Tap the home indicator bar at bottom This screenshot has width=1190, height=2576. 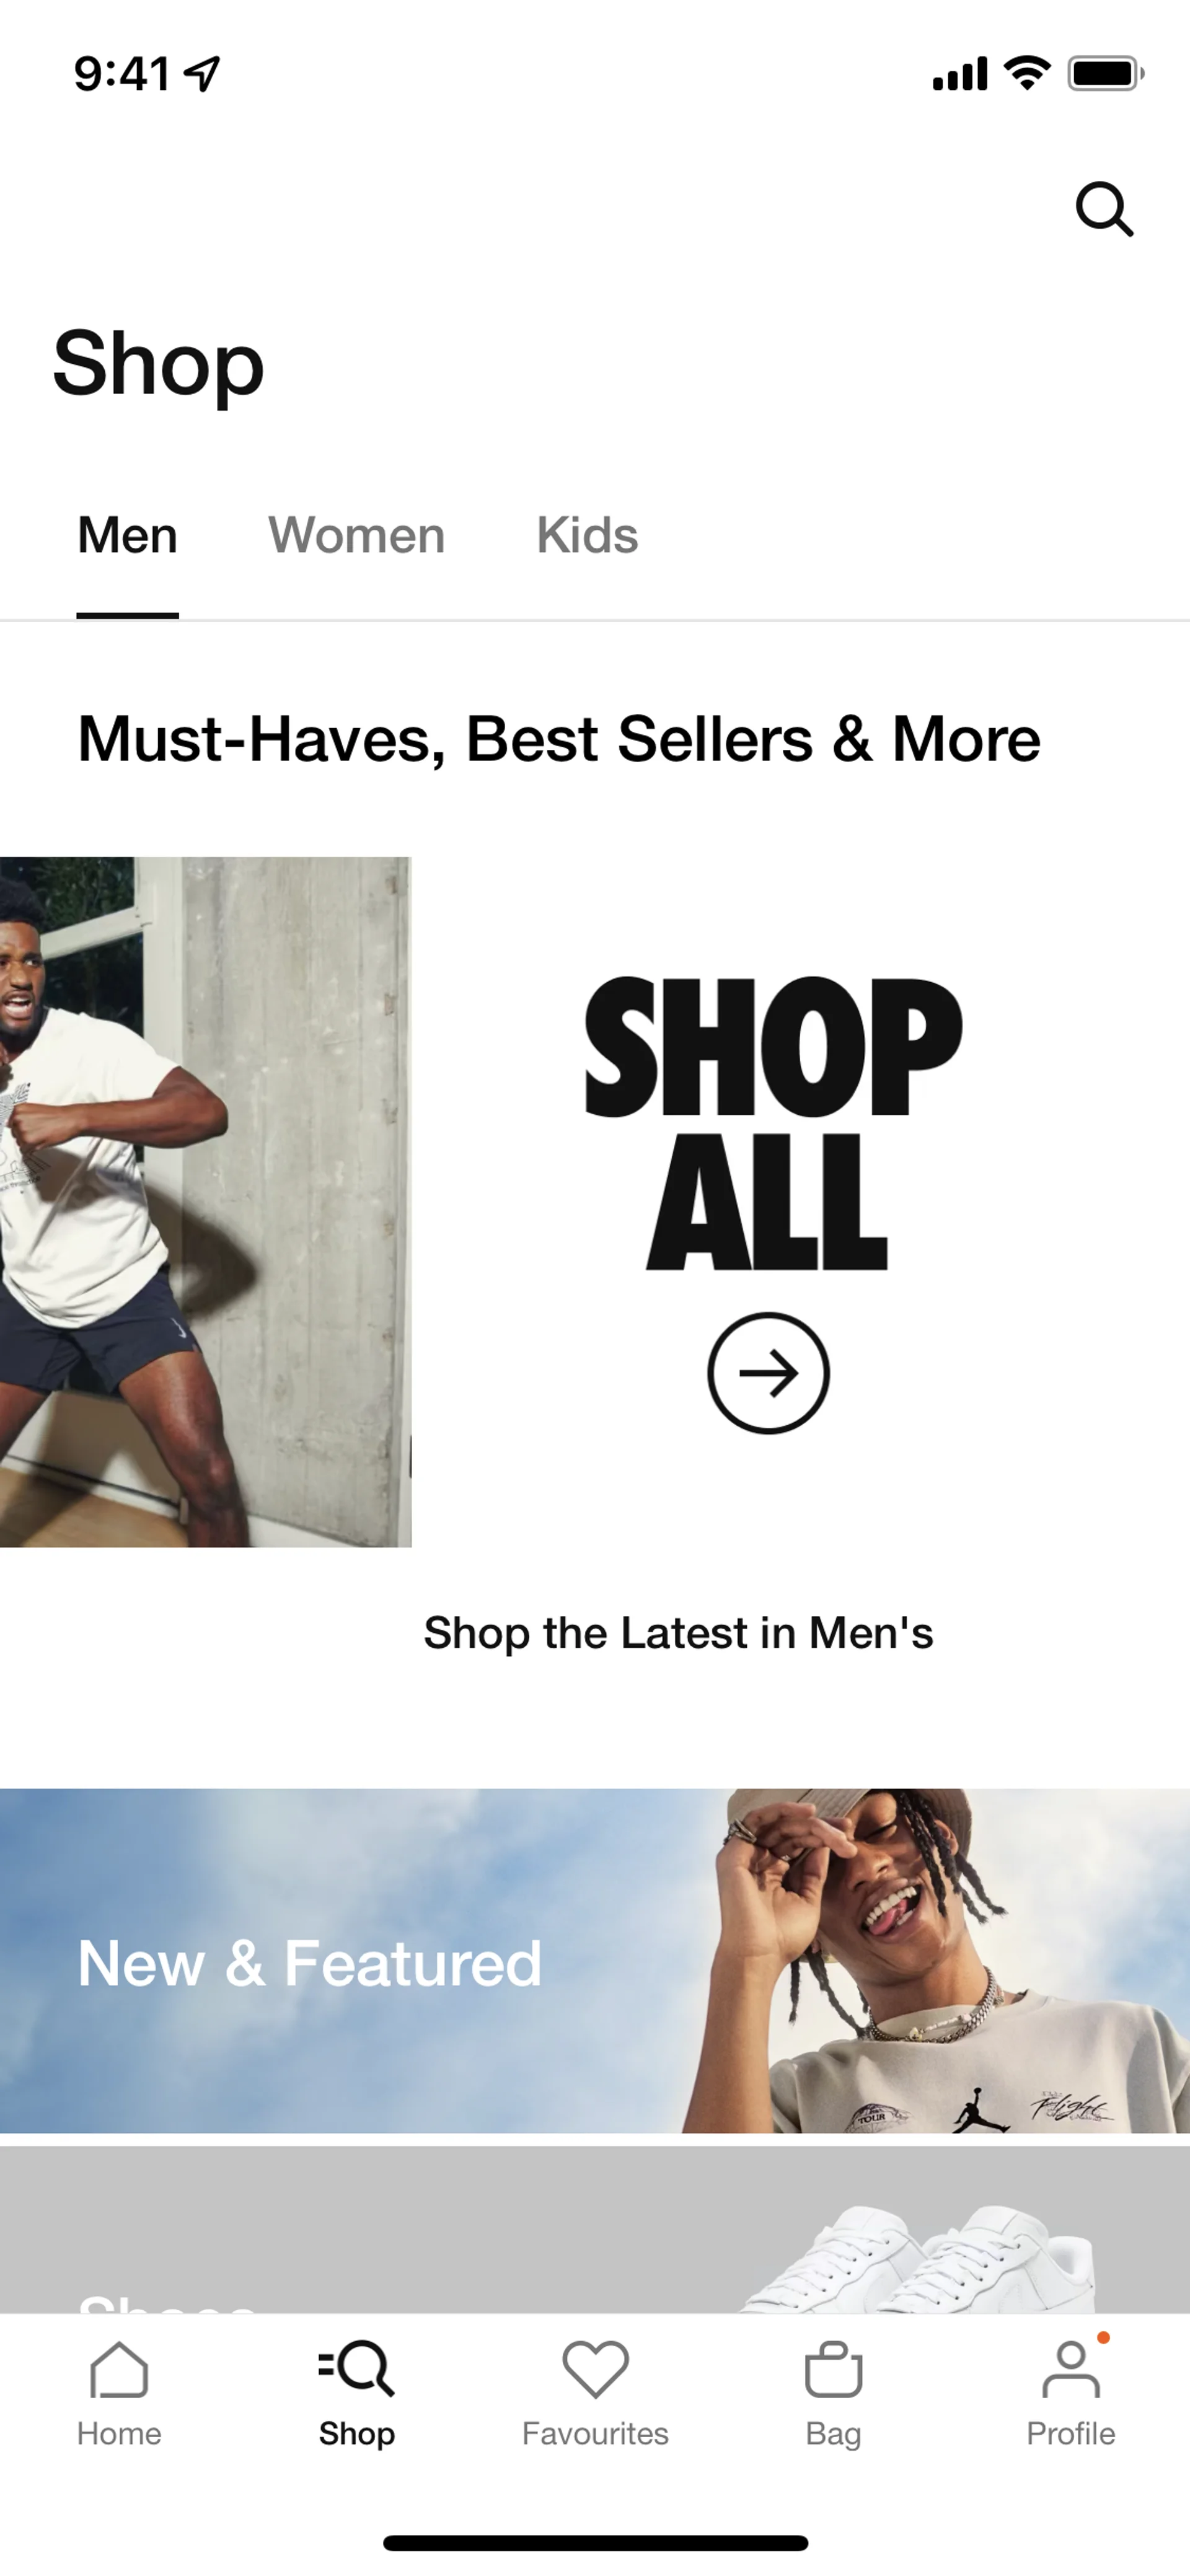pos(595,2542)
